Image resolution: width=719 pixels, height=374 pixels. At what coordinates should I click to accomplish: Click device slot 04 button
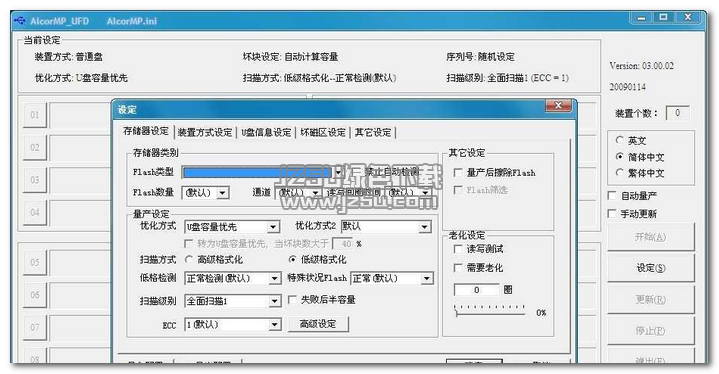click(x=35, y=212)
